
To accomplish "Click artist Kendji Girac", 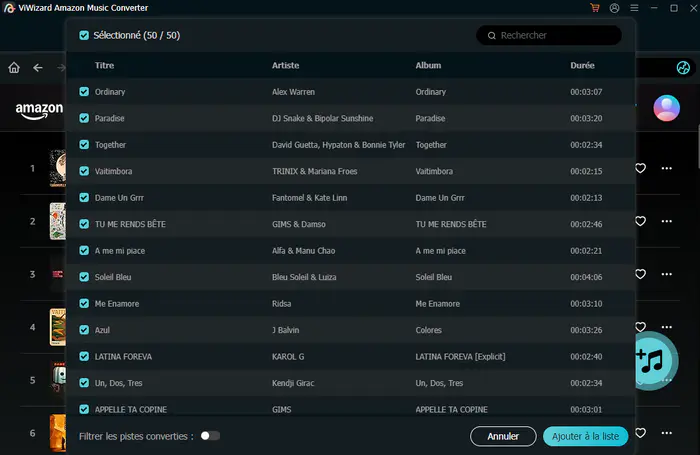I will [x=293, y=383].
